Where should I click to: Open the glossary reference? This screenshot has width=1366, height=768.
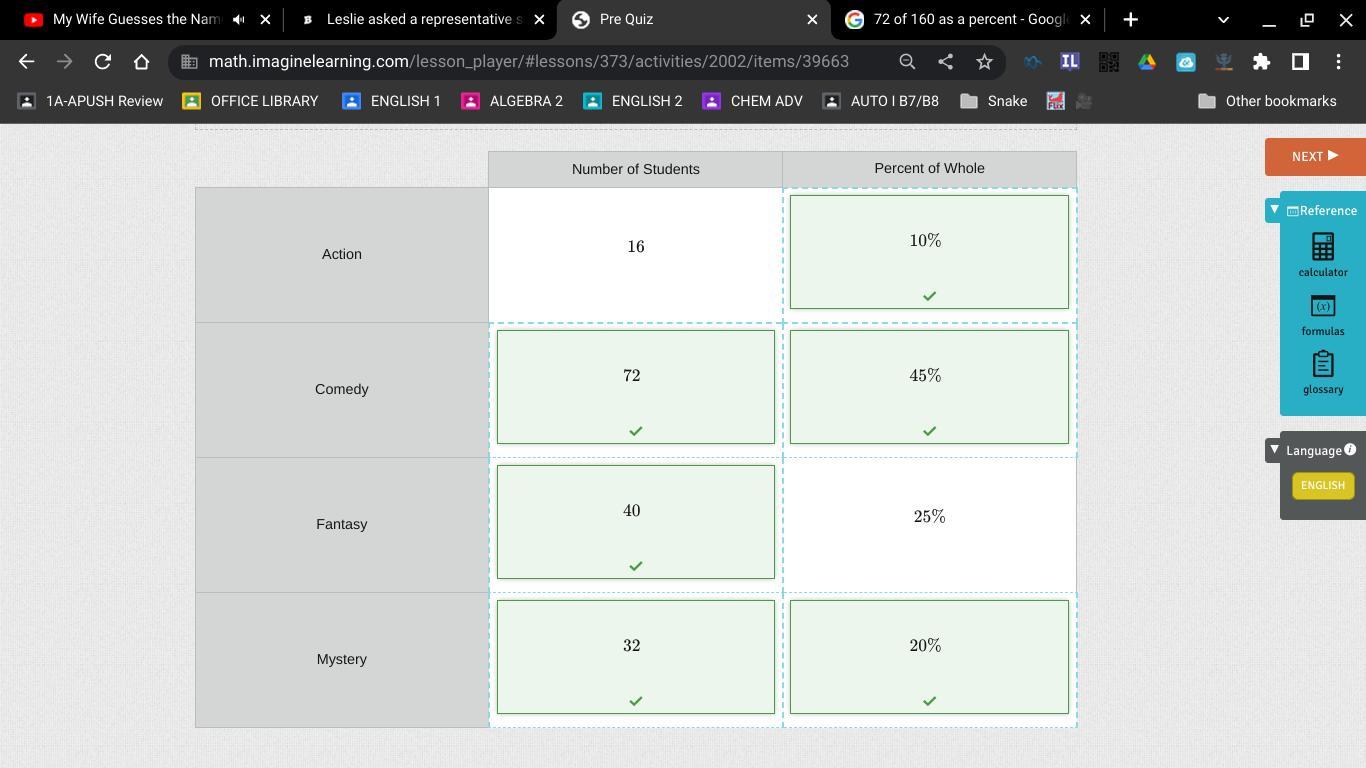point(1322,372)
